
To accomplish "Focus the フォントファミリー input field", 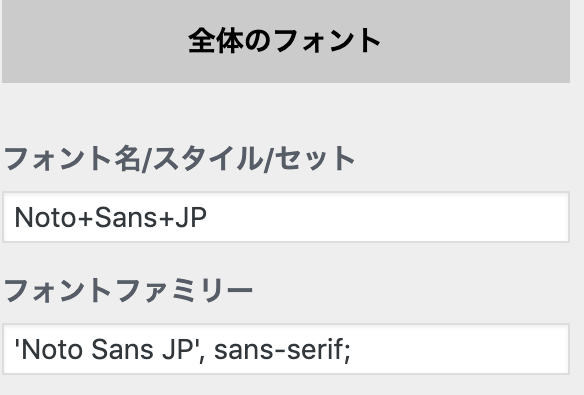I will (286, 349).
